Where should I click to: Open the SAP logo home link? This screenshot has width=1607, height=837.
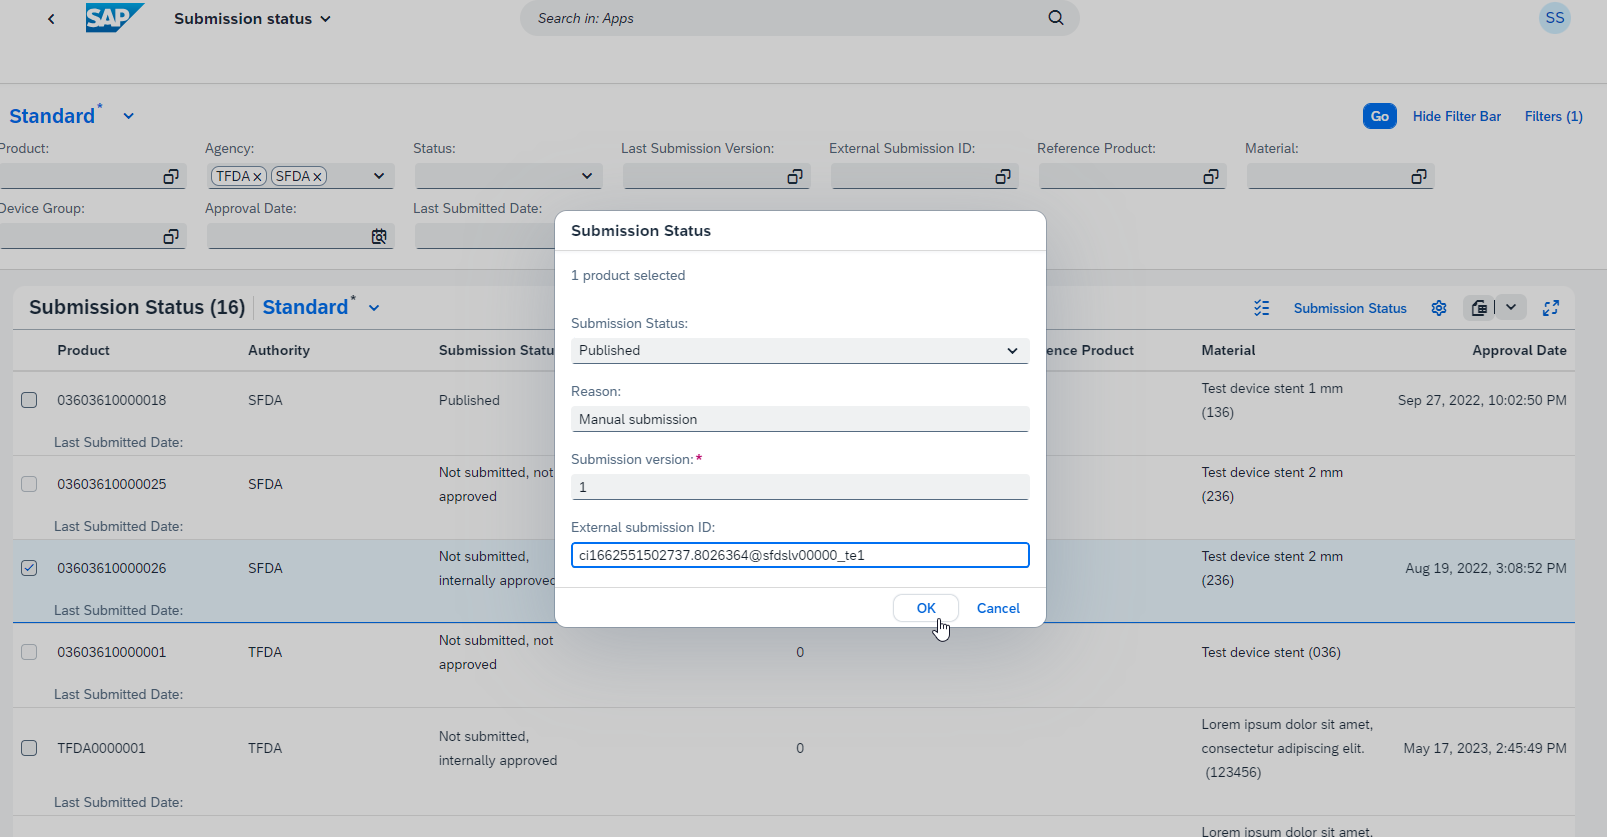click(114, 18)
